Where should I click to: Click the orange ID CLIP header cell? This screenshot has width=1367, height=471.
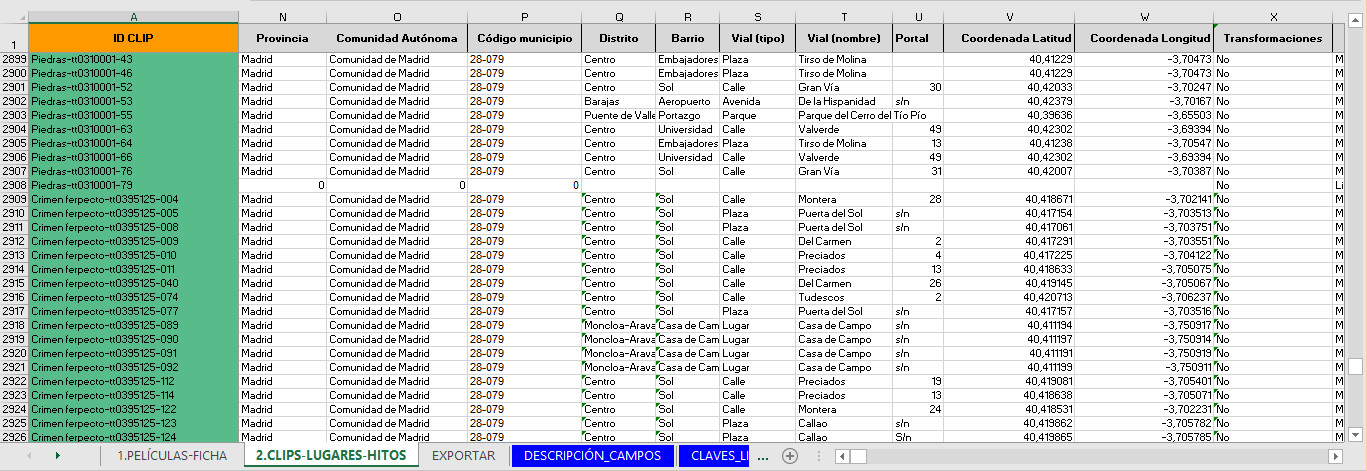(x=134, y=38)
